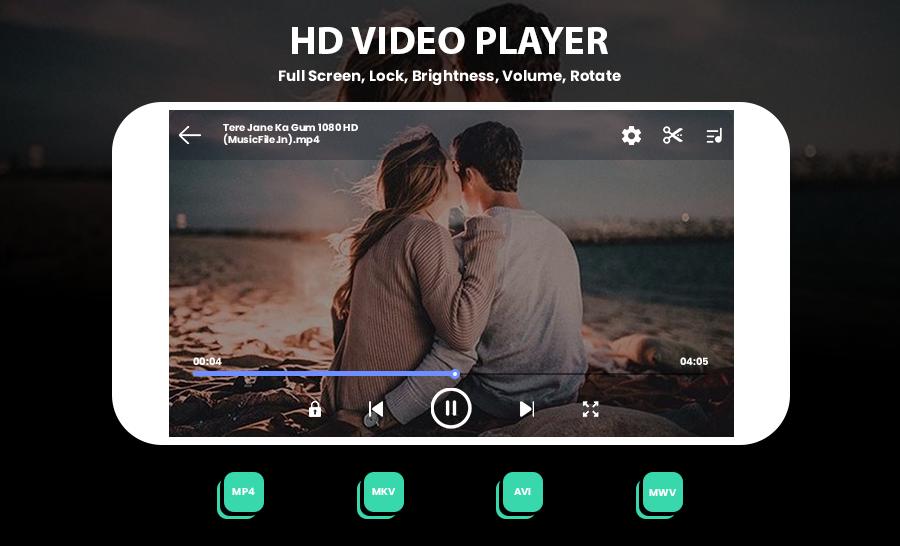Click the Full Screen, Lock, Brightness subtitle text
900x546 pixels.
[x=449, y=76]
